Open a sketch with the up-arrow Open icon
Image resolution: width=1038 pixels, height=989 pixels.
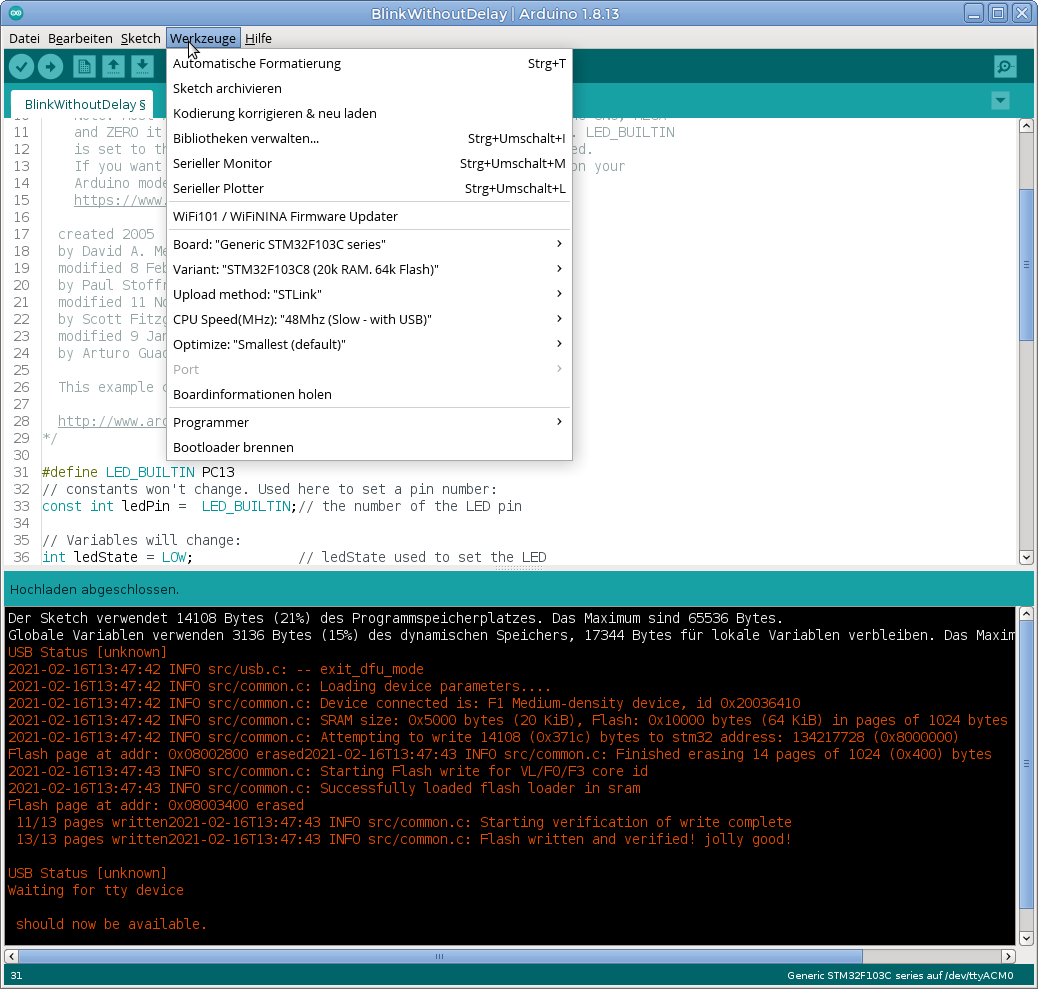[113, 66]
